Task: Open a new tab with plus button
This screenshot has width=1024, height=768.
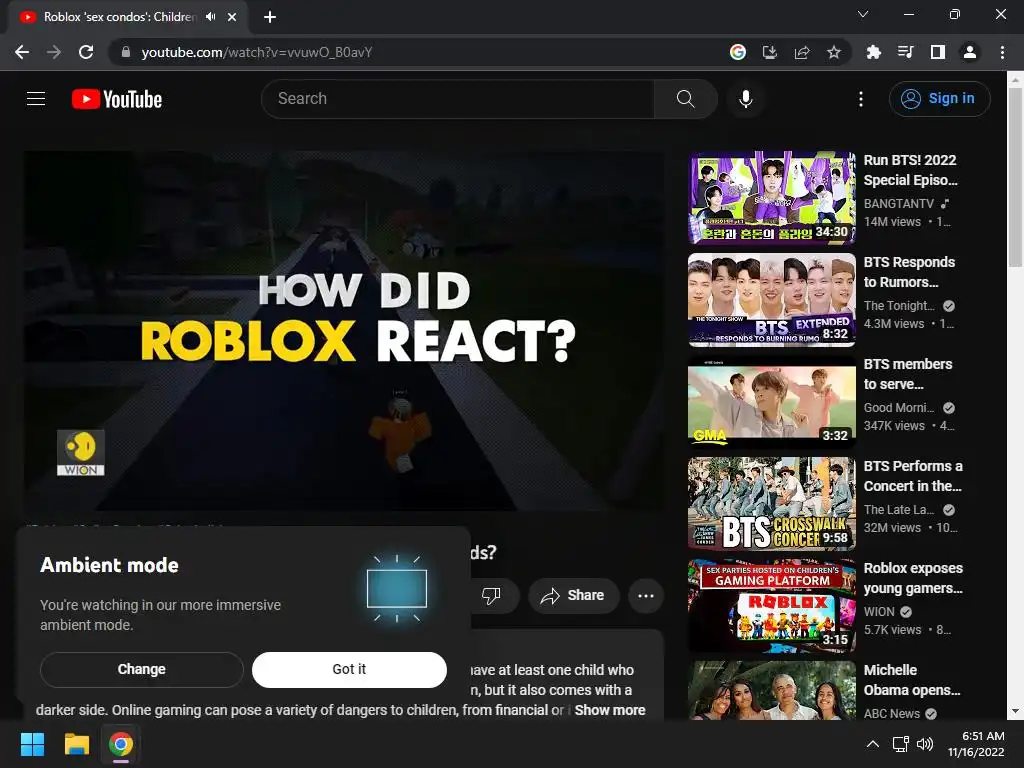Action: point(270,17)
